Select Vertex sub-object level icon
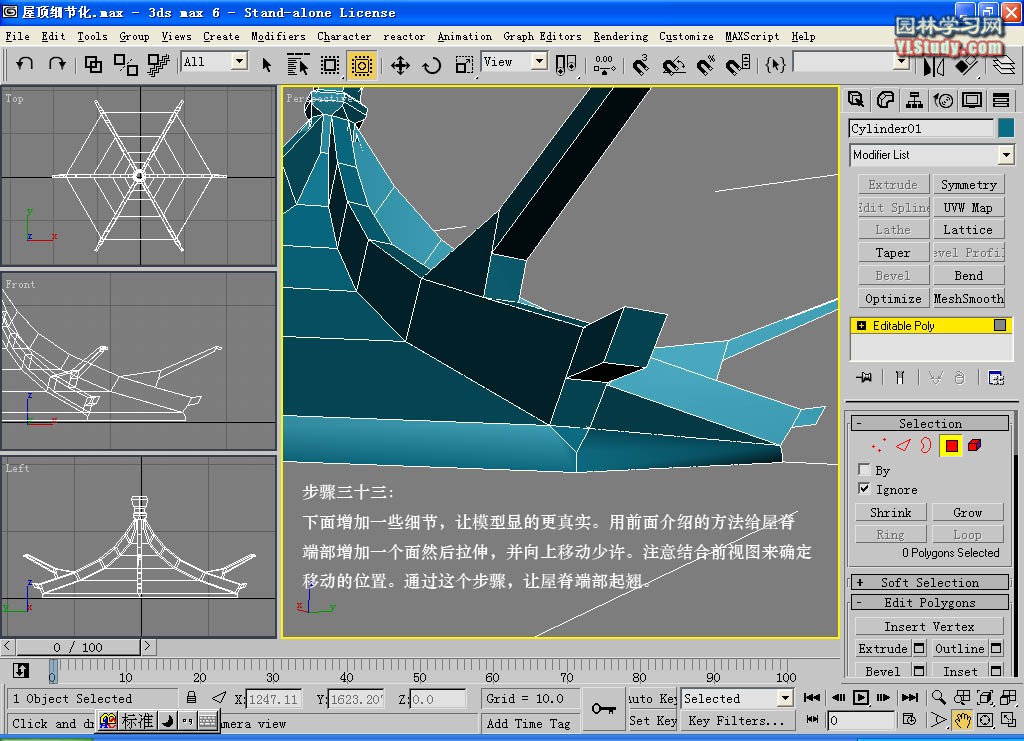This screenshot has height=741, width=1024. pyautogui.click(x=880, y=446)
